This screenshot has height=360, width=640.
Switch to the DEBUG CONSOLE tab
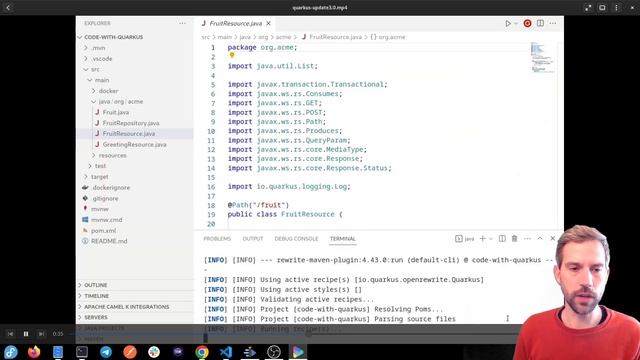tap(296, 239)
